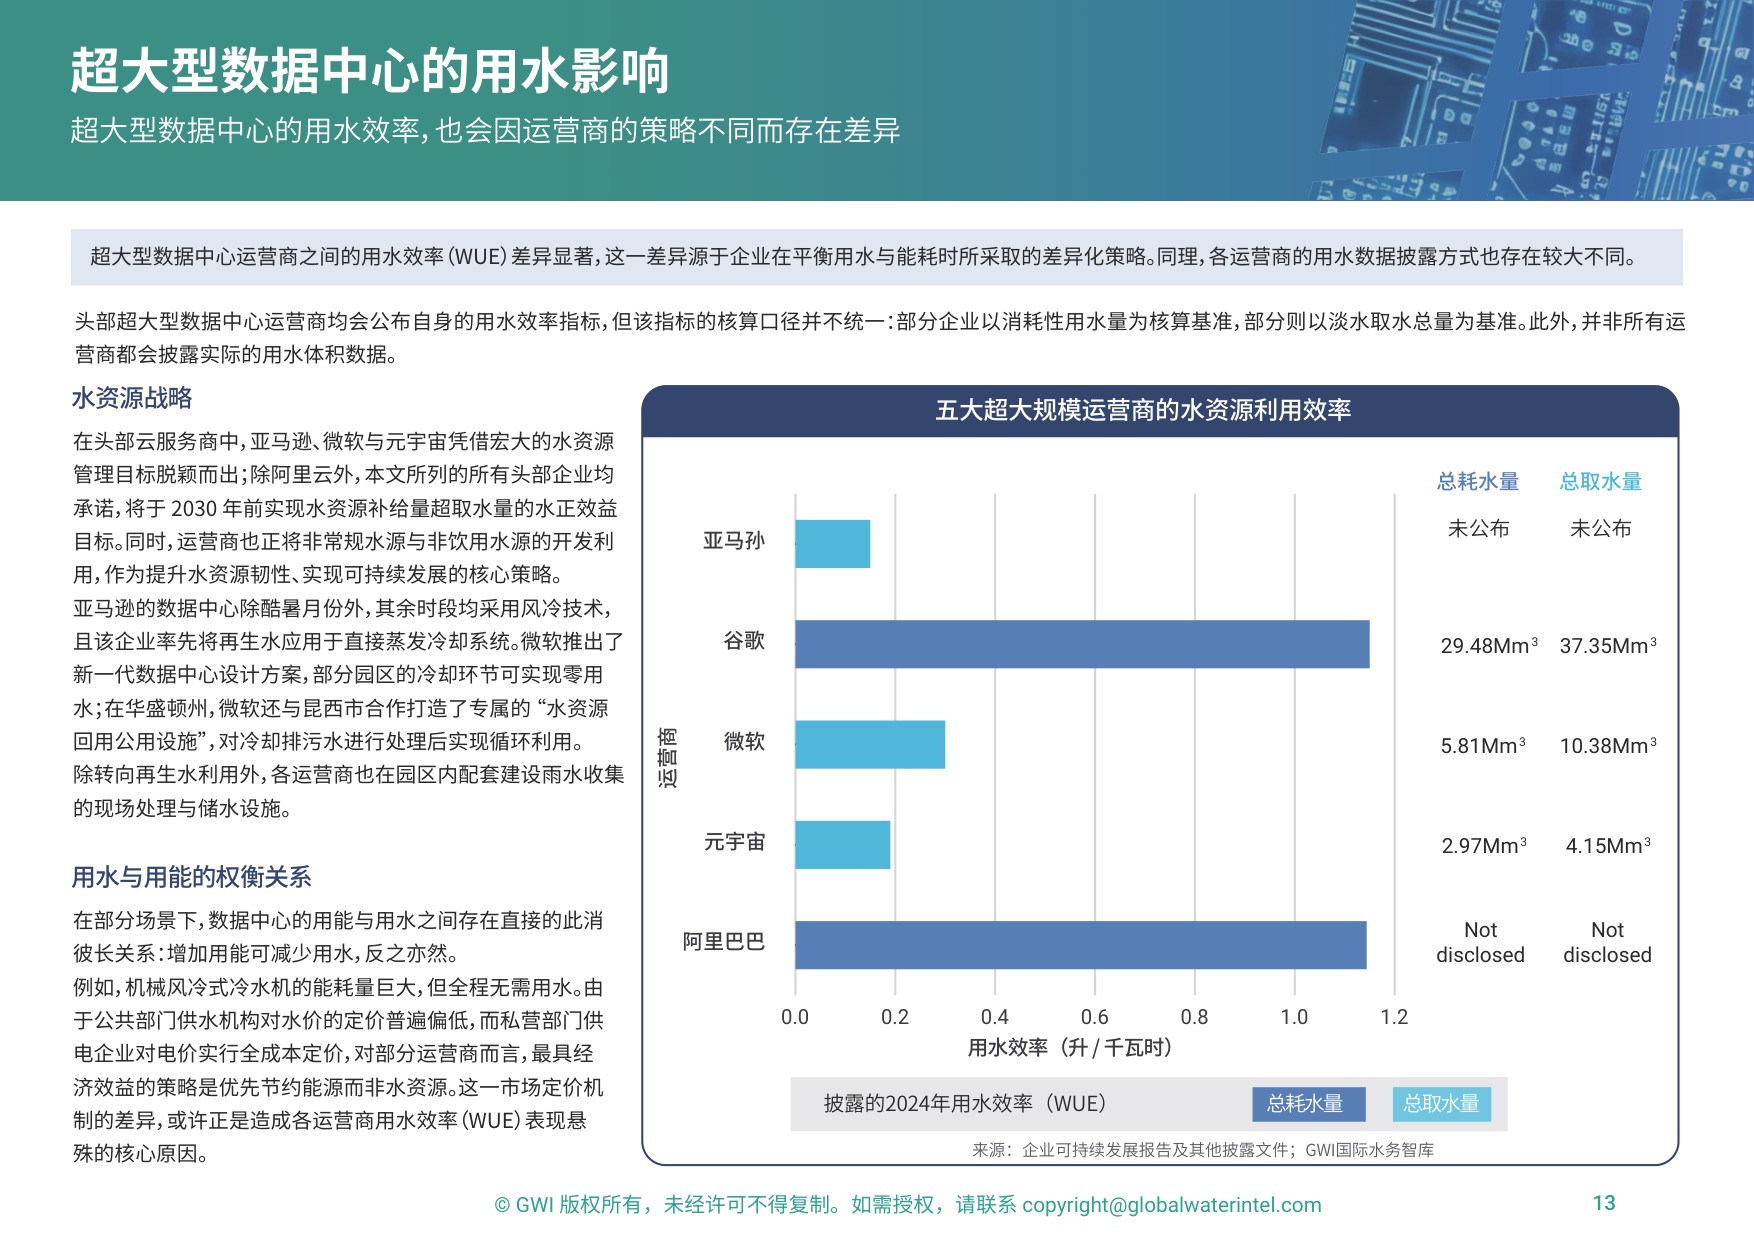
Task: Toggle 总耗水量 data series visibility
Action: click(1308, 1104)
